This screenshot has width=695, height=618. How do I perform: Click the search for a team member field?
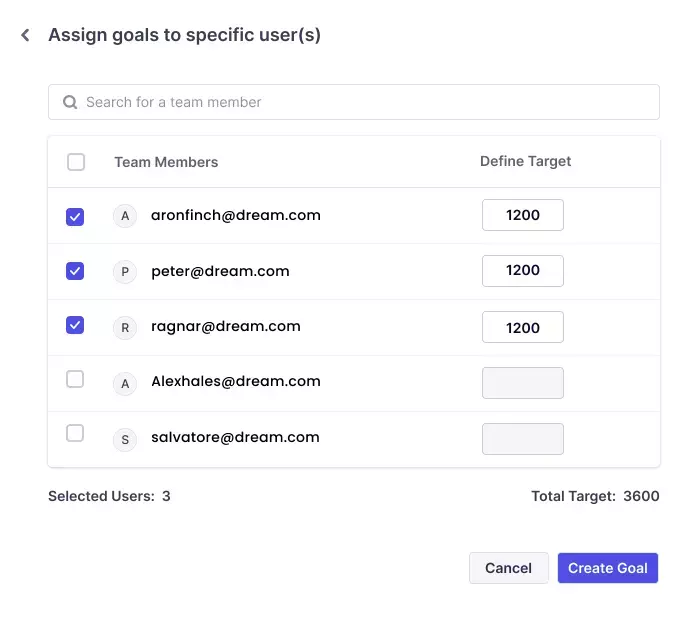pyautogui.click(x=354, y=102)
